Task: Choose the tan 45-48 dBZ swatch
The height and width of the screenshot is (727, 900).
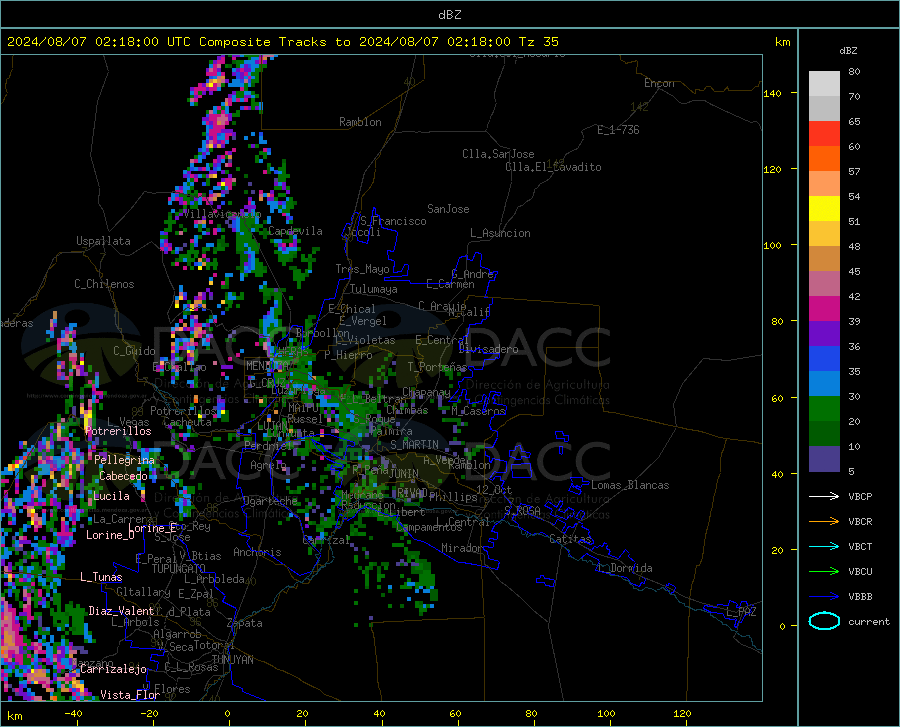Action: (824, 259)
